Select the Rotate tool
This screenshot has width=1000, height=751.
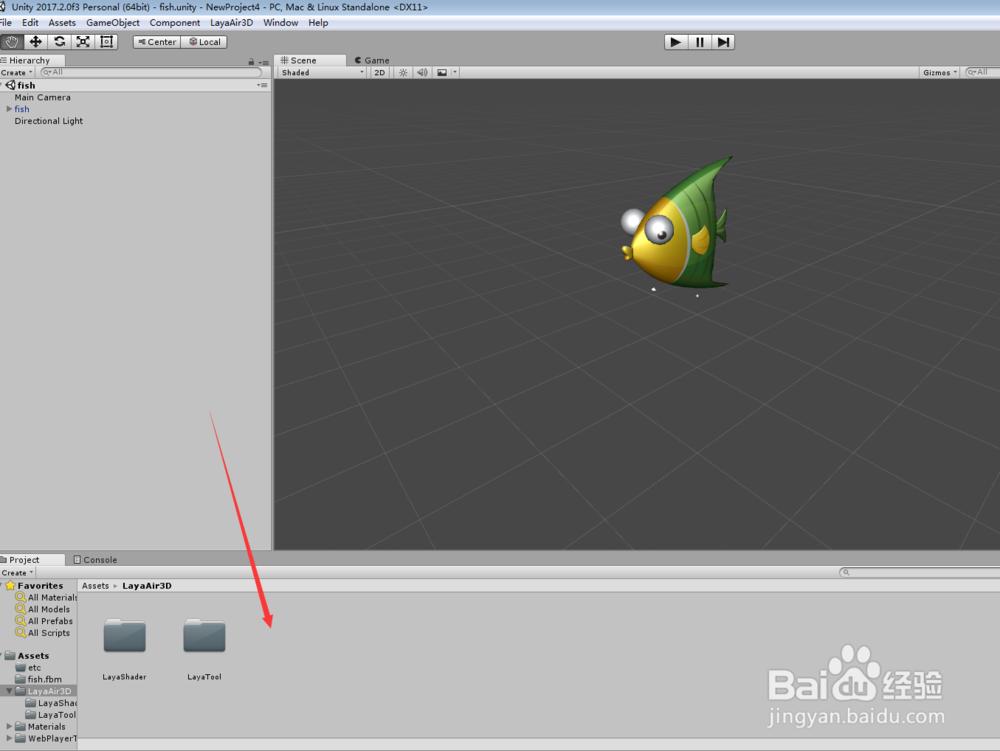point(58,41)
